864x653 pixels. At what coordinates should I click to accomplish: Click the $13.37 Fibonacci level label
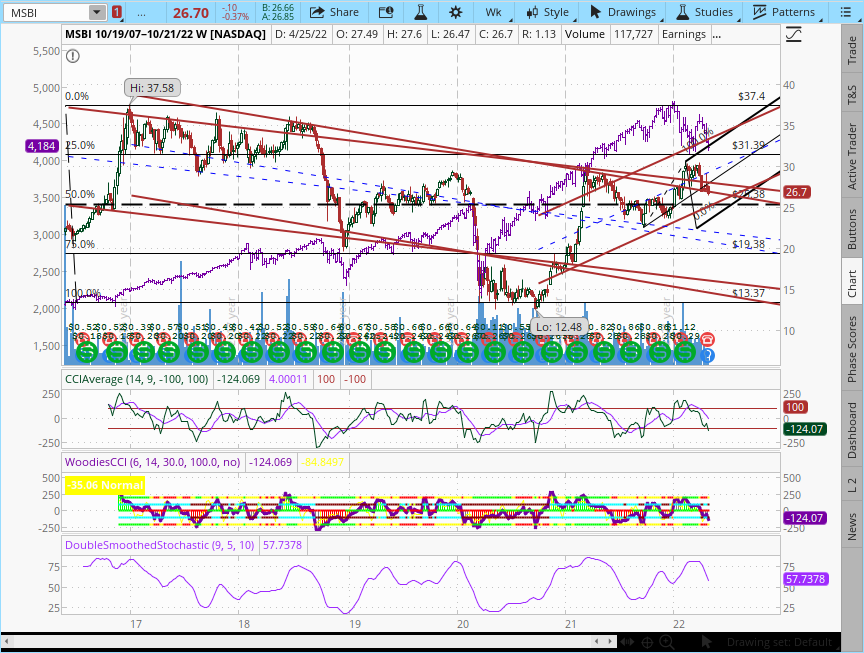coord(749,293)
